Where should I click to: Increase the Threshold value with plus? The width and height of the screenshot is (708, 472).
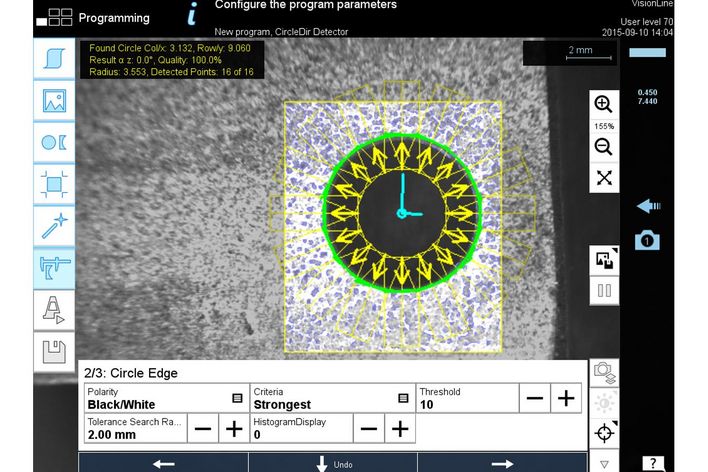click(x=567, y=398)
